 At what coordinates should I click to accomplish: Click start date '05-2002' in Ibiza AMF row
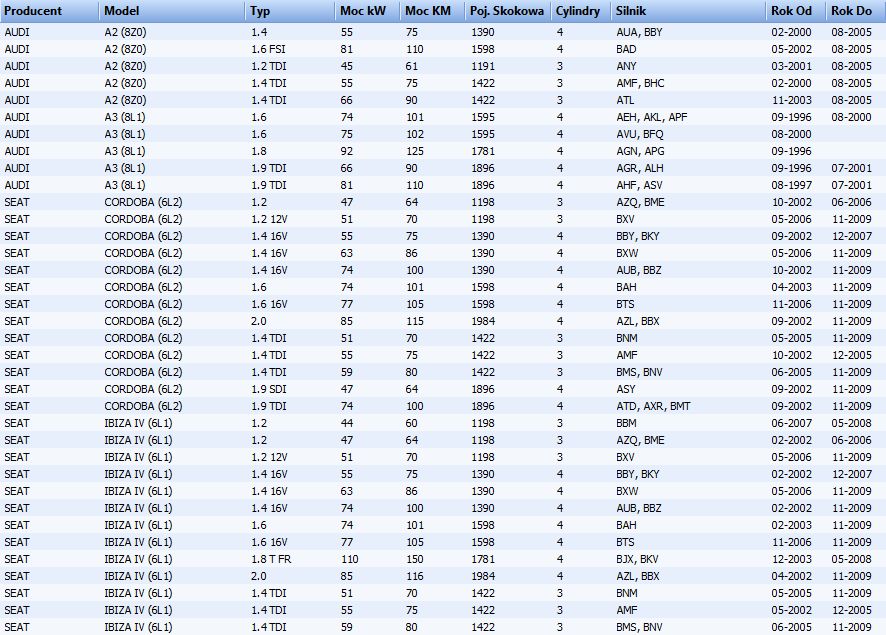click(792, 610)
